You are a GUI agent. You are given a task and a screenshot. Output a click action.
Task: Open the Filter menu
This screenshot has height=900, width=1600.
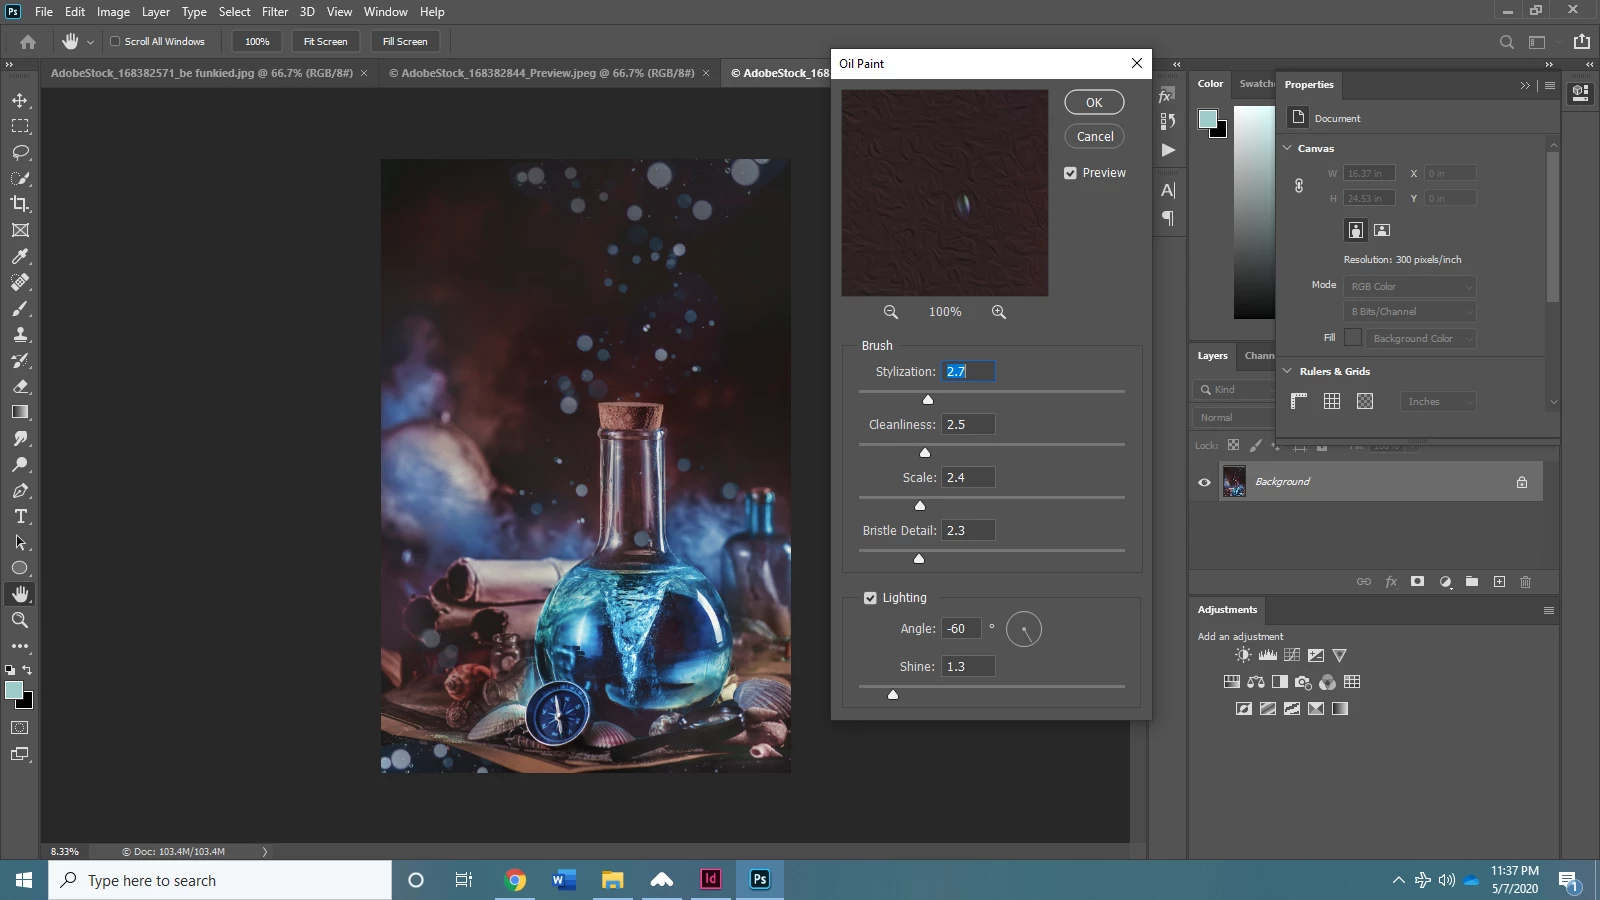pos(275,12)
